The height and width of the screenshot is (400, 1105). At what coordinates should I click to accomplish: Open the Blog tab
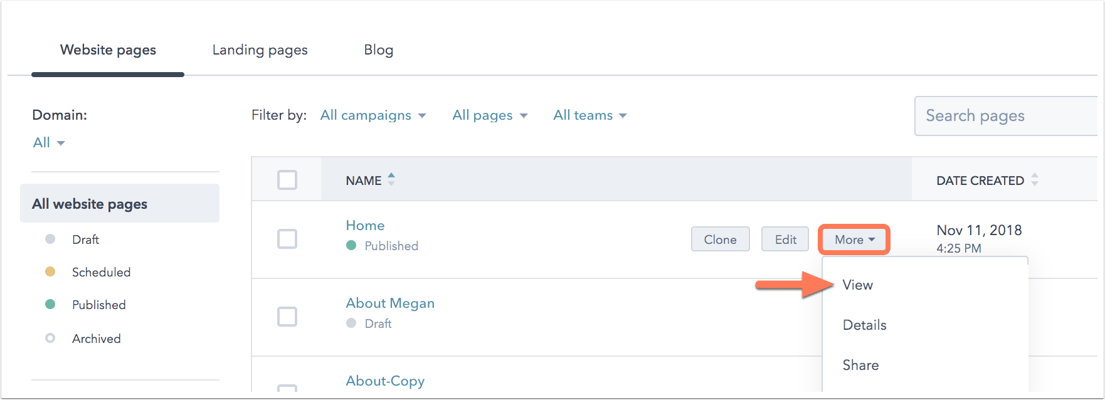pos(378,50)
